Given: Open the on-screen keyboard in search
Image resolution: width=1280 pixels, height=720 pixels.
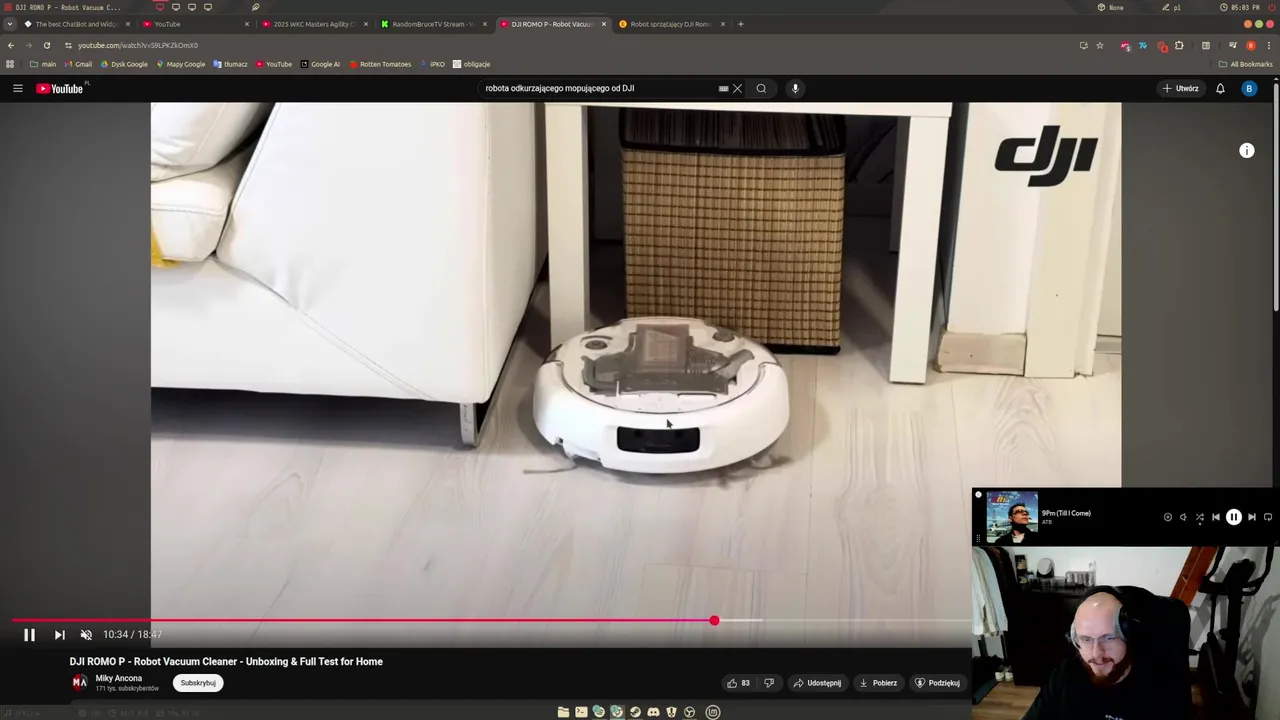Looking at the screenshot, I should tap(723, 88).
